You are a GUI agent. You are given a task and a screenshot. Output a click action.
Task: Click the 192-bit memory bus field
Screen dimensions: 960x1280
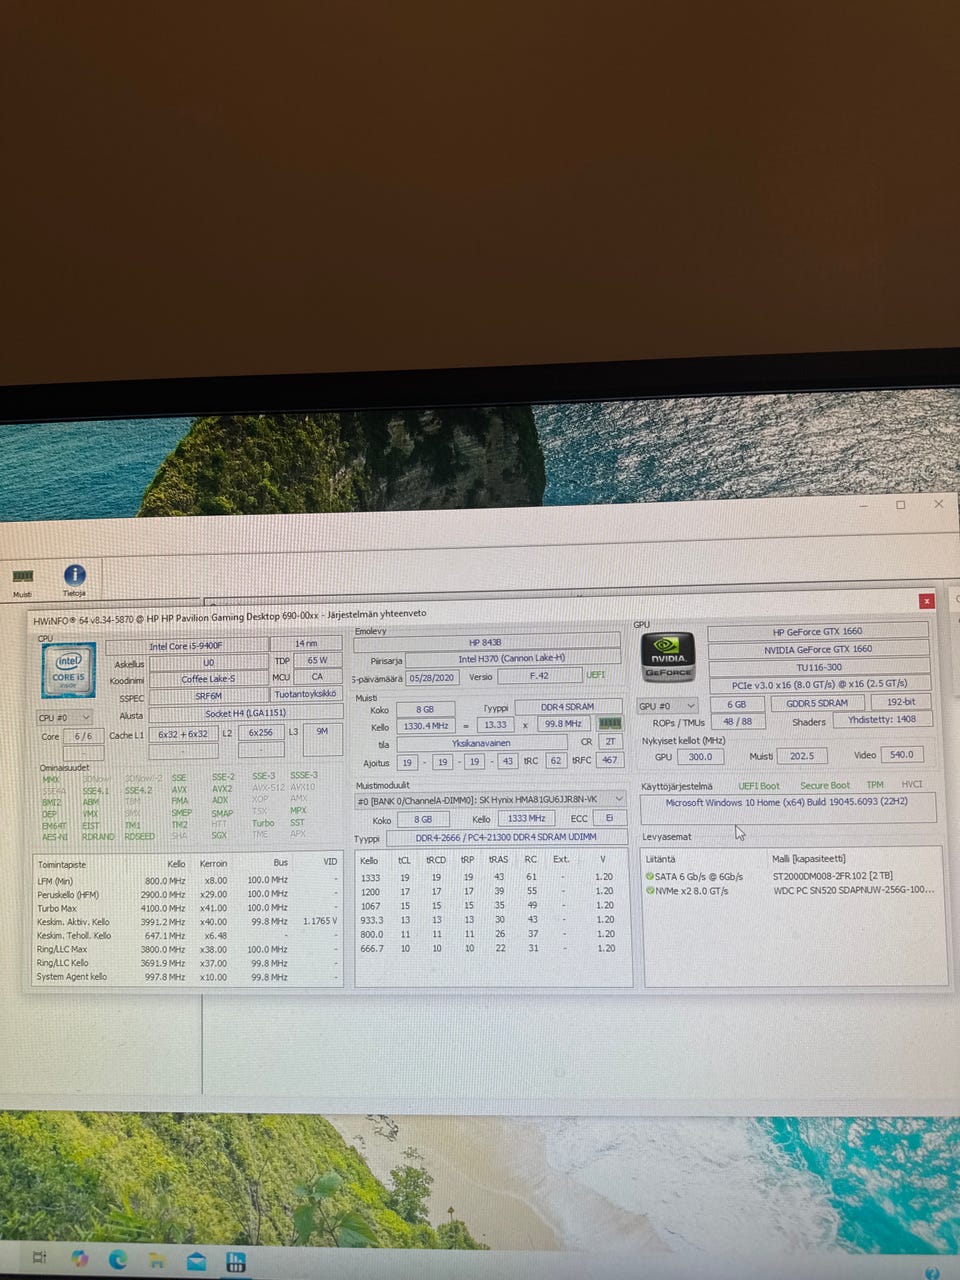901,702
